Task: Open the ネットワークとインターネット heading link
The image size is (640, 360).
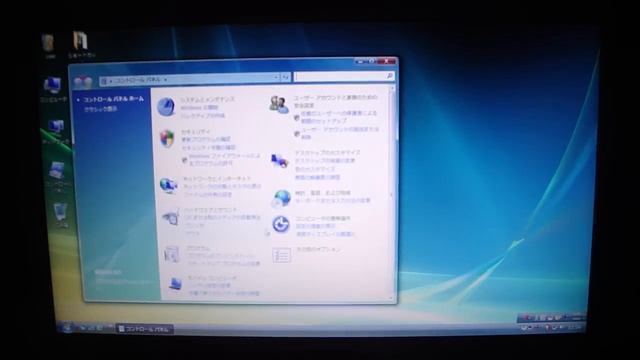Action: 217,179
